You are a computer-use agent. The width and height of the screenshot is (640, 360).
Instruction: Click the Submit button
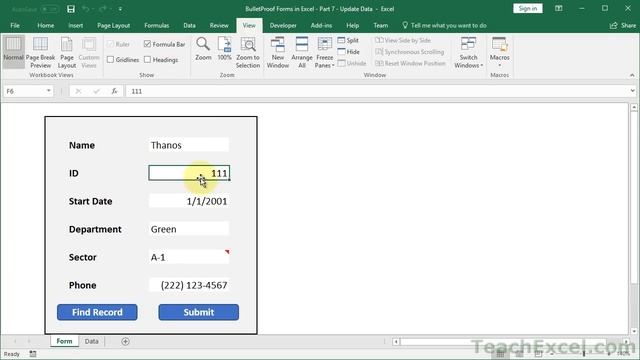198,312
